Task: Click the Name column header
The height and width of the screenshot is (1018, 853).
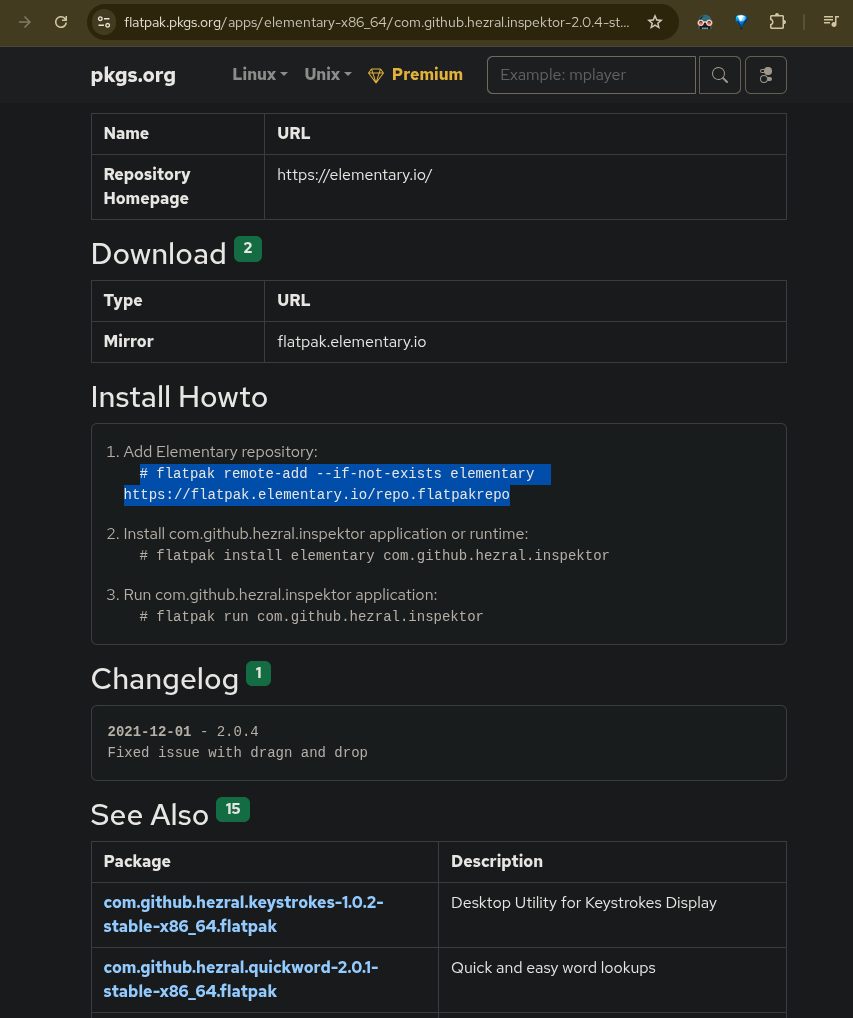Action: click(x=126, y=134)
